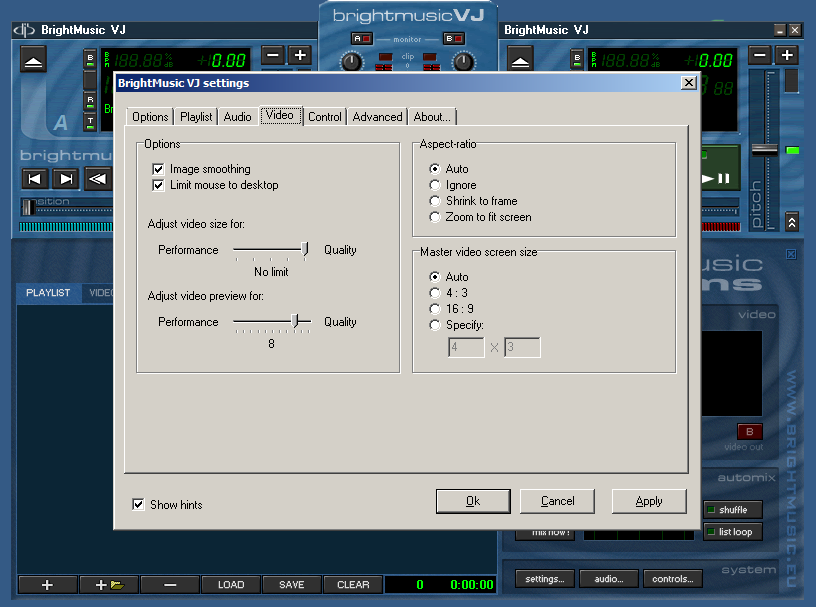Switch to the Control tab
The width and height of the screenshot is (816, 607).
pyautogui.click(x=325, y=117)
